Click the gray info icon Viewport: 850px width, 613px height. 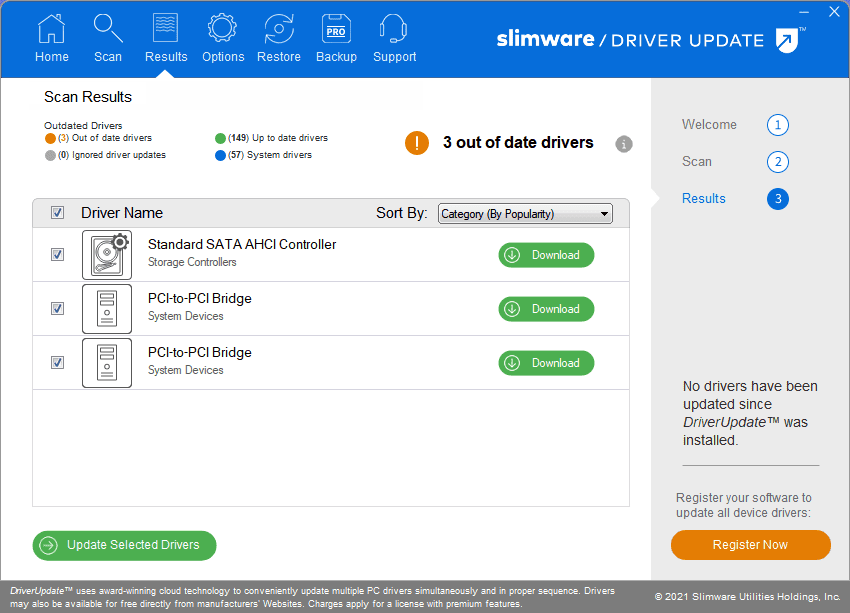(x=624, y=144)
